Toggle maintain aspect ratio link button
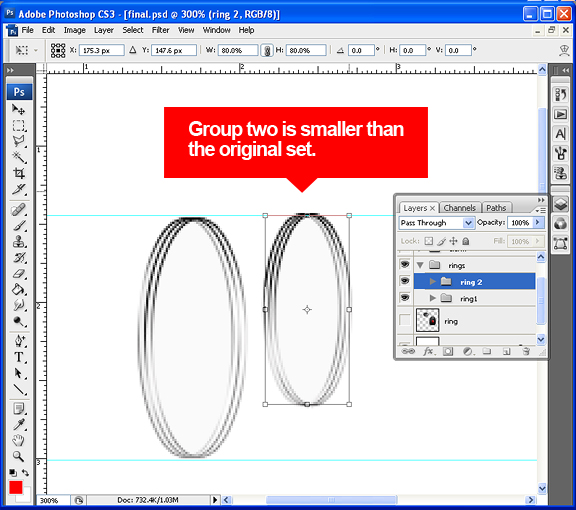Screen dimensions: 576x510 point(267,50)
